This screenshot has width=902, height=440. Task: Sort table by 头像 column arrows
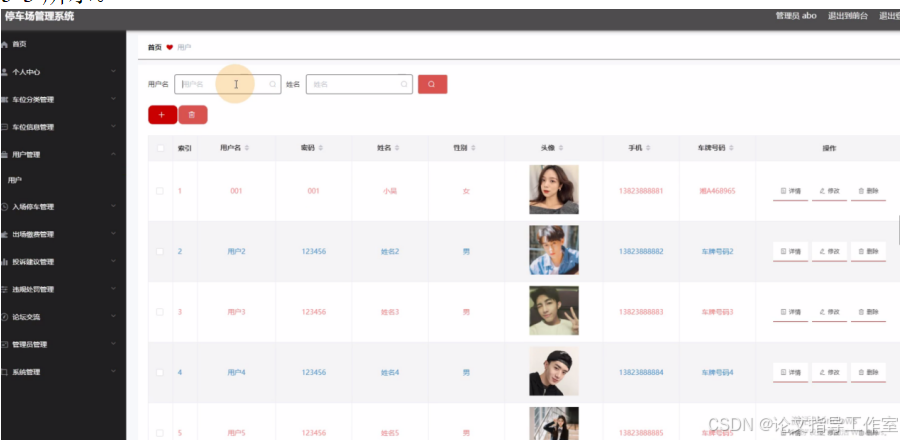point(561,148)
